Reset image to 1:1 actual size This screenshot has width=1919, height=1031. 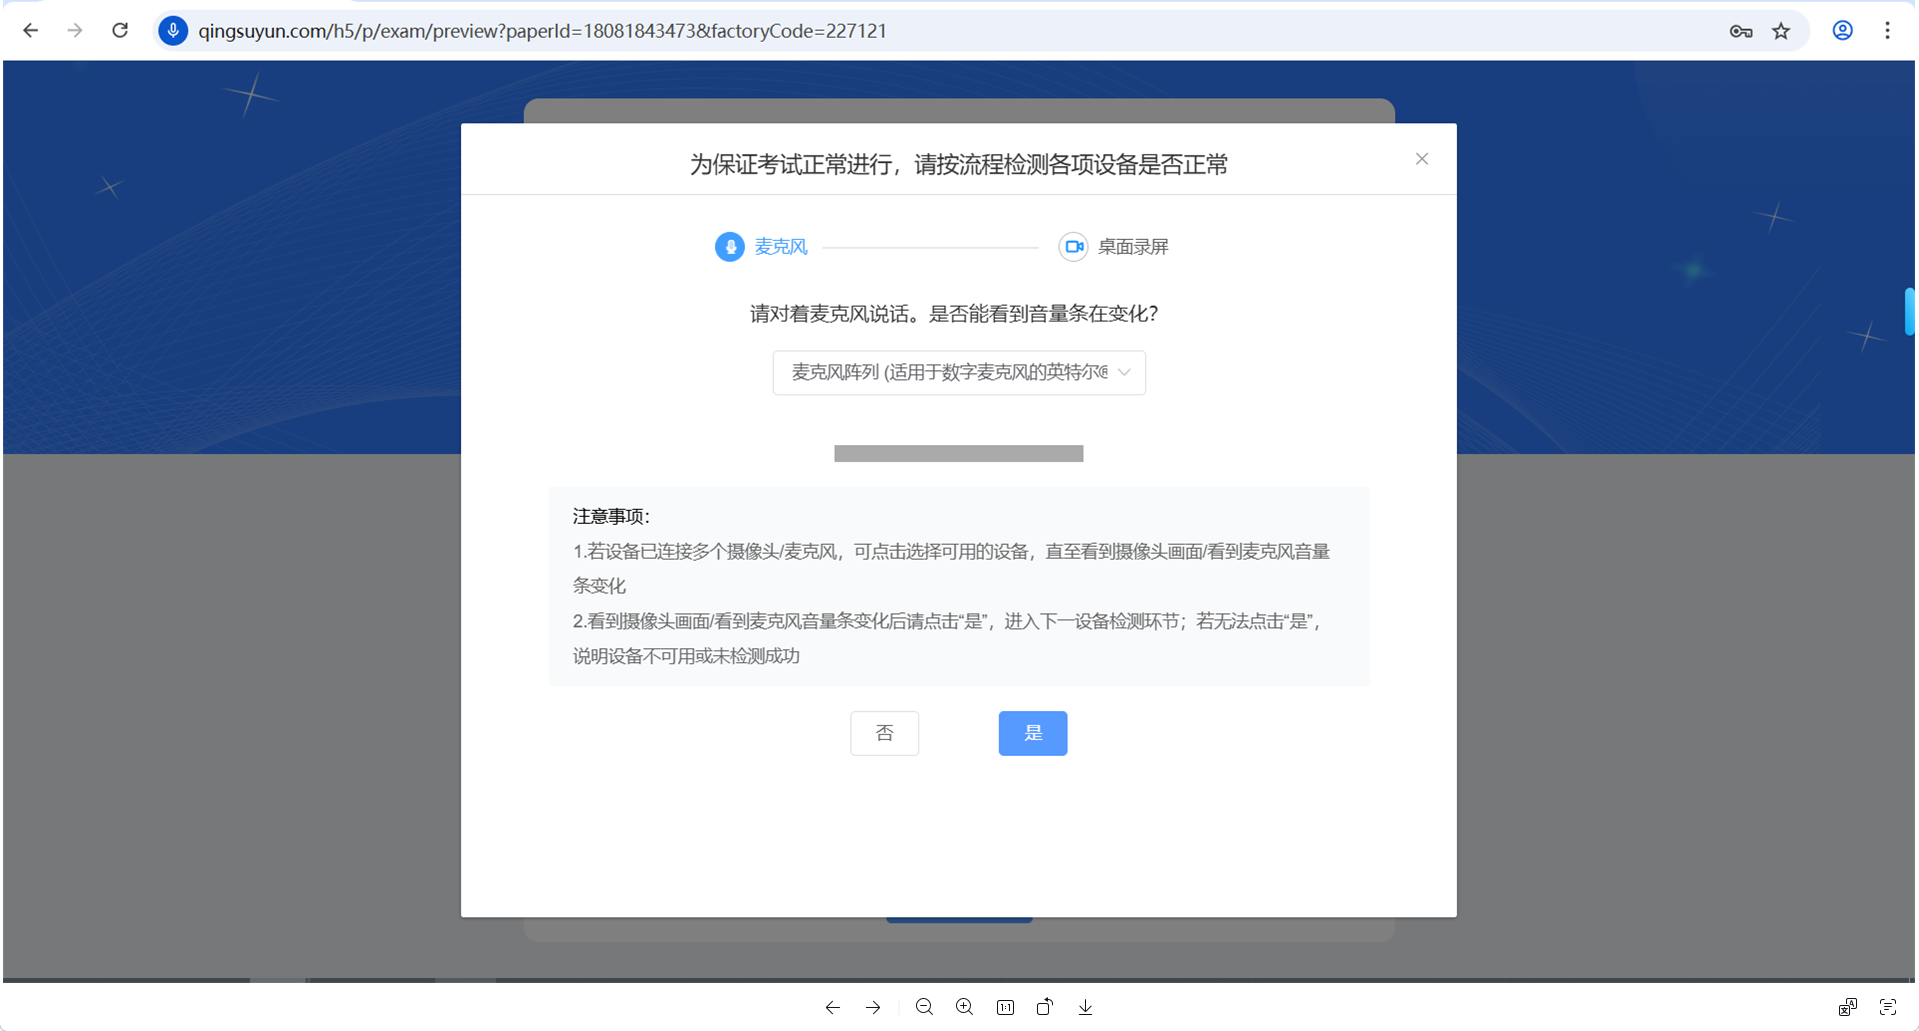[x=1005, y=1007]
